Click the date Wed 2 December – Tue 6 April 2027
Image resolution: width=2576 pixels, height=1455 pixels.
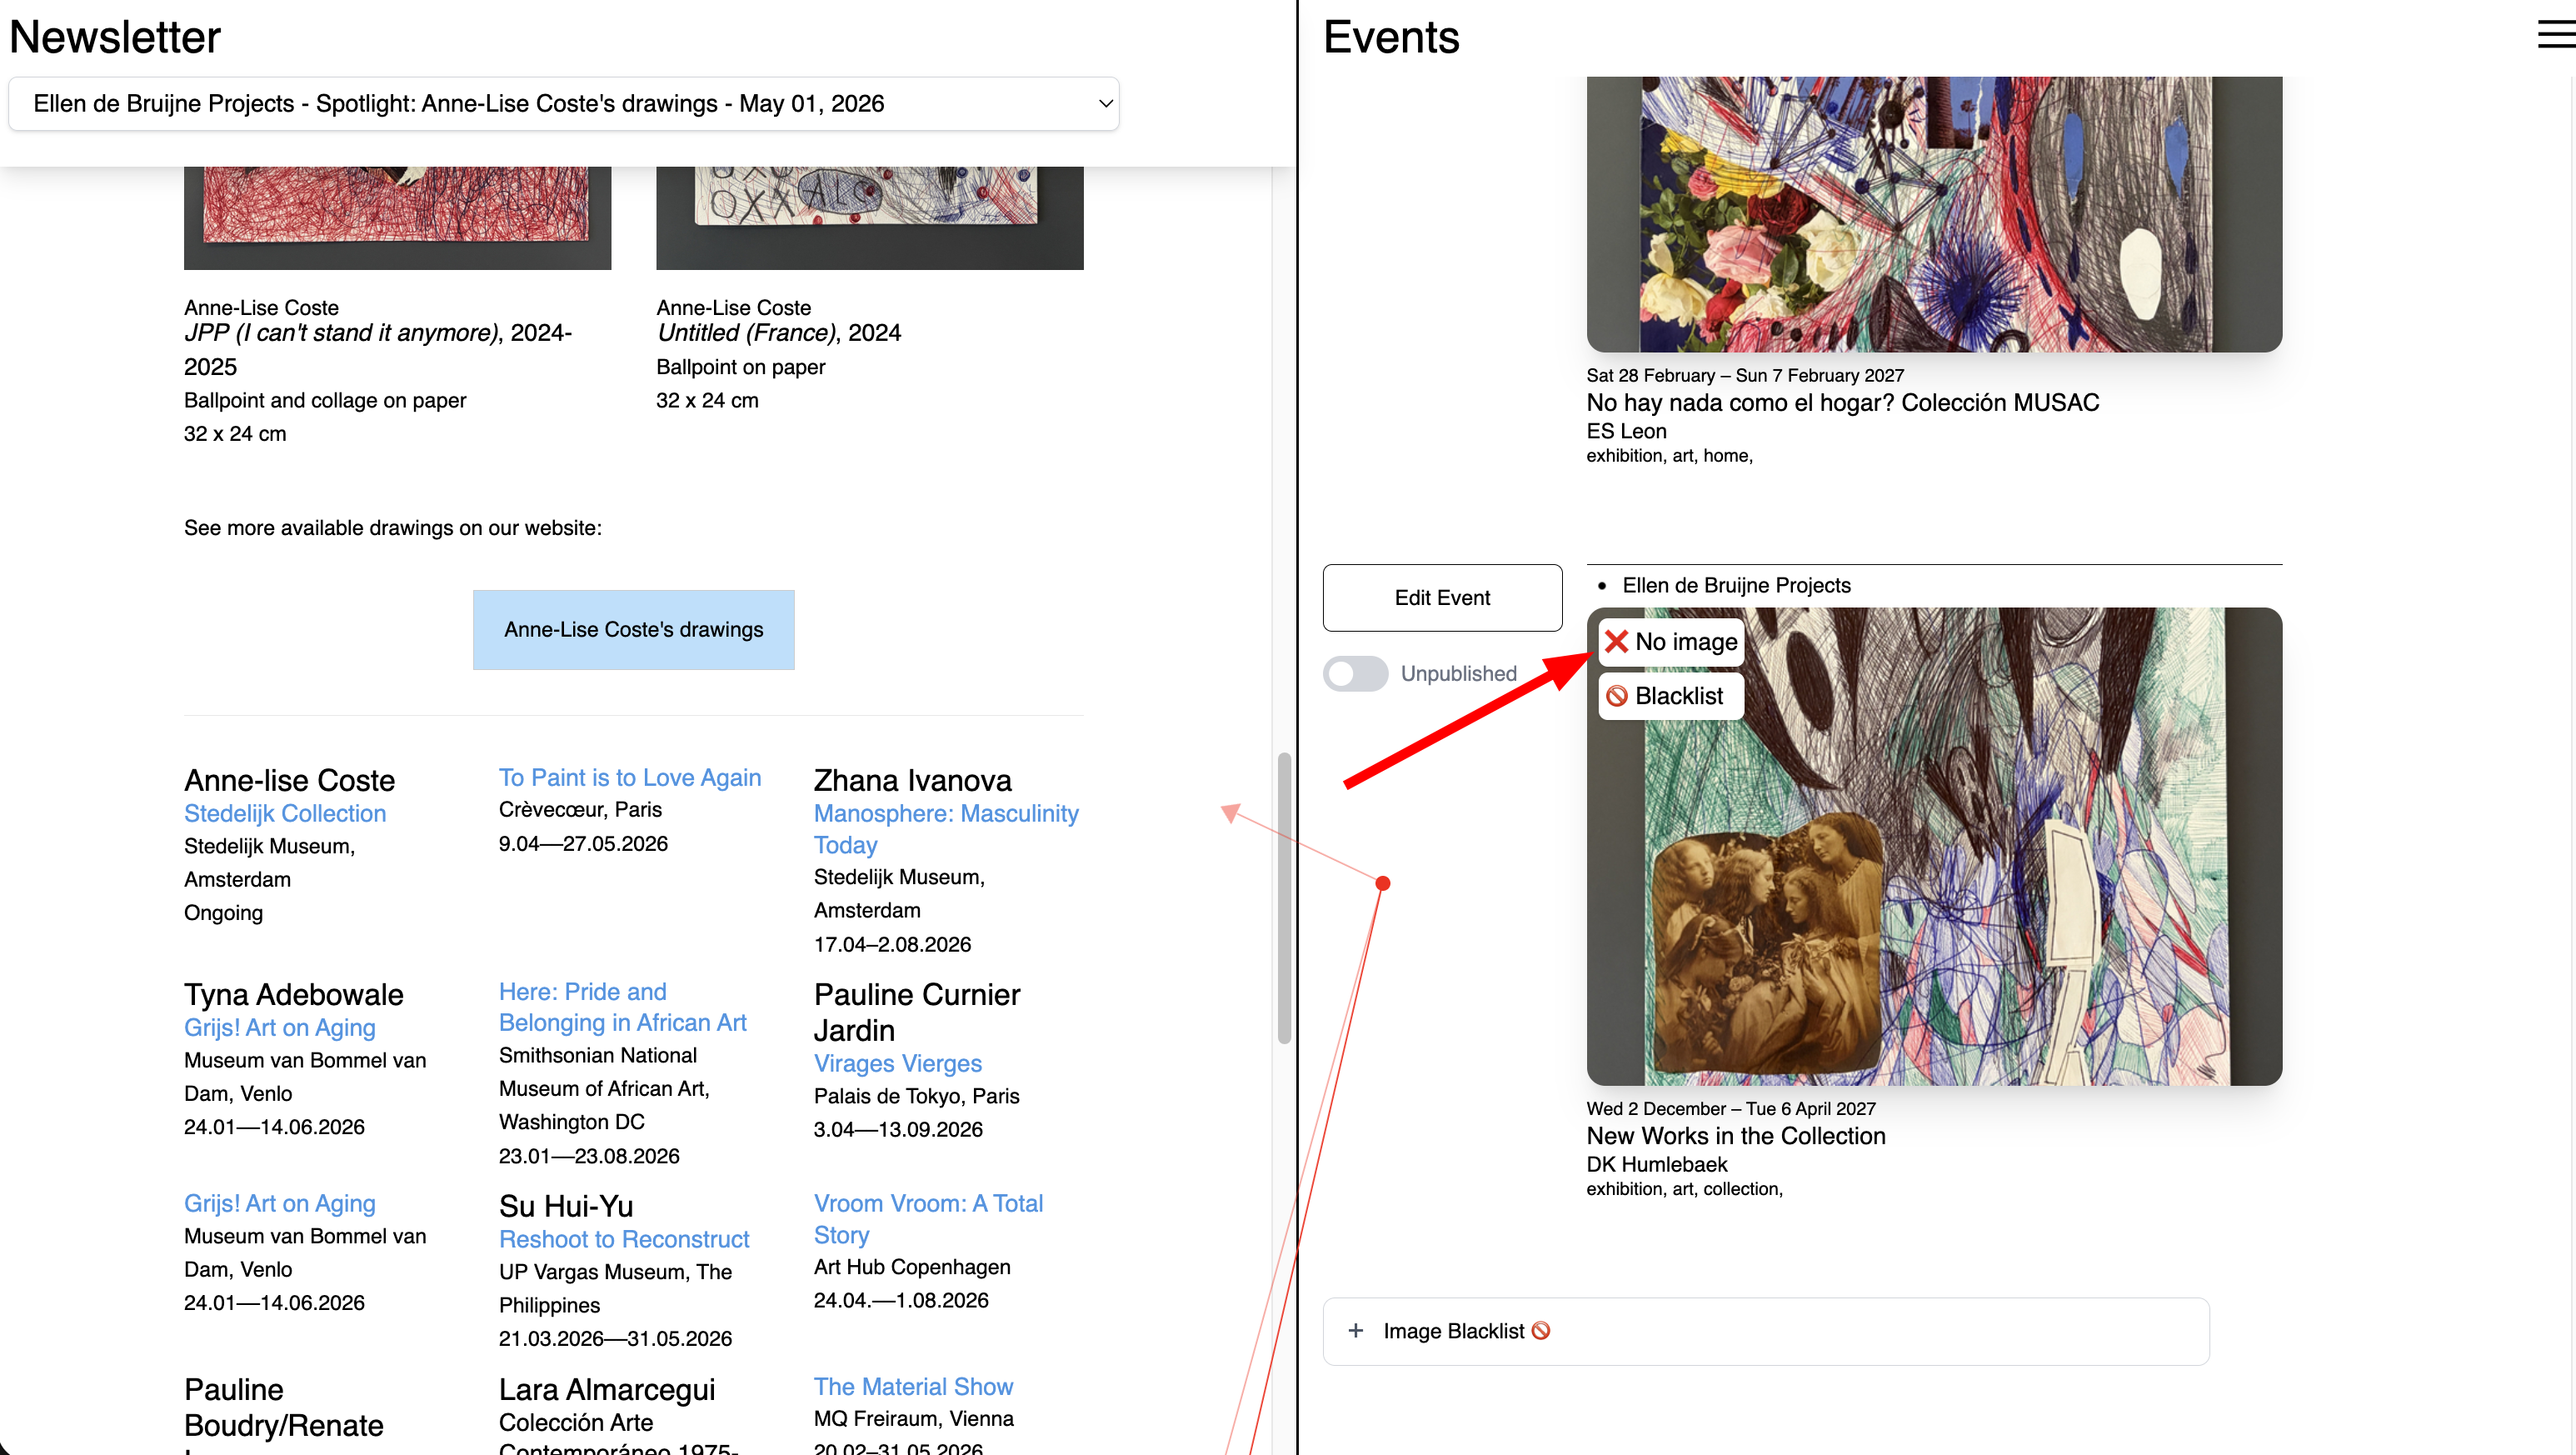(x=1731, y=1109)
